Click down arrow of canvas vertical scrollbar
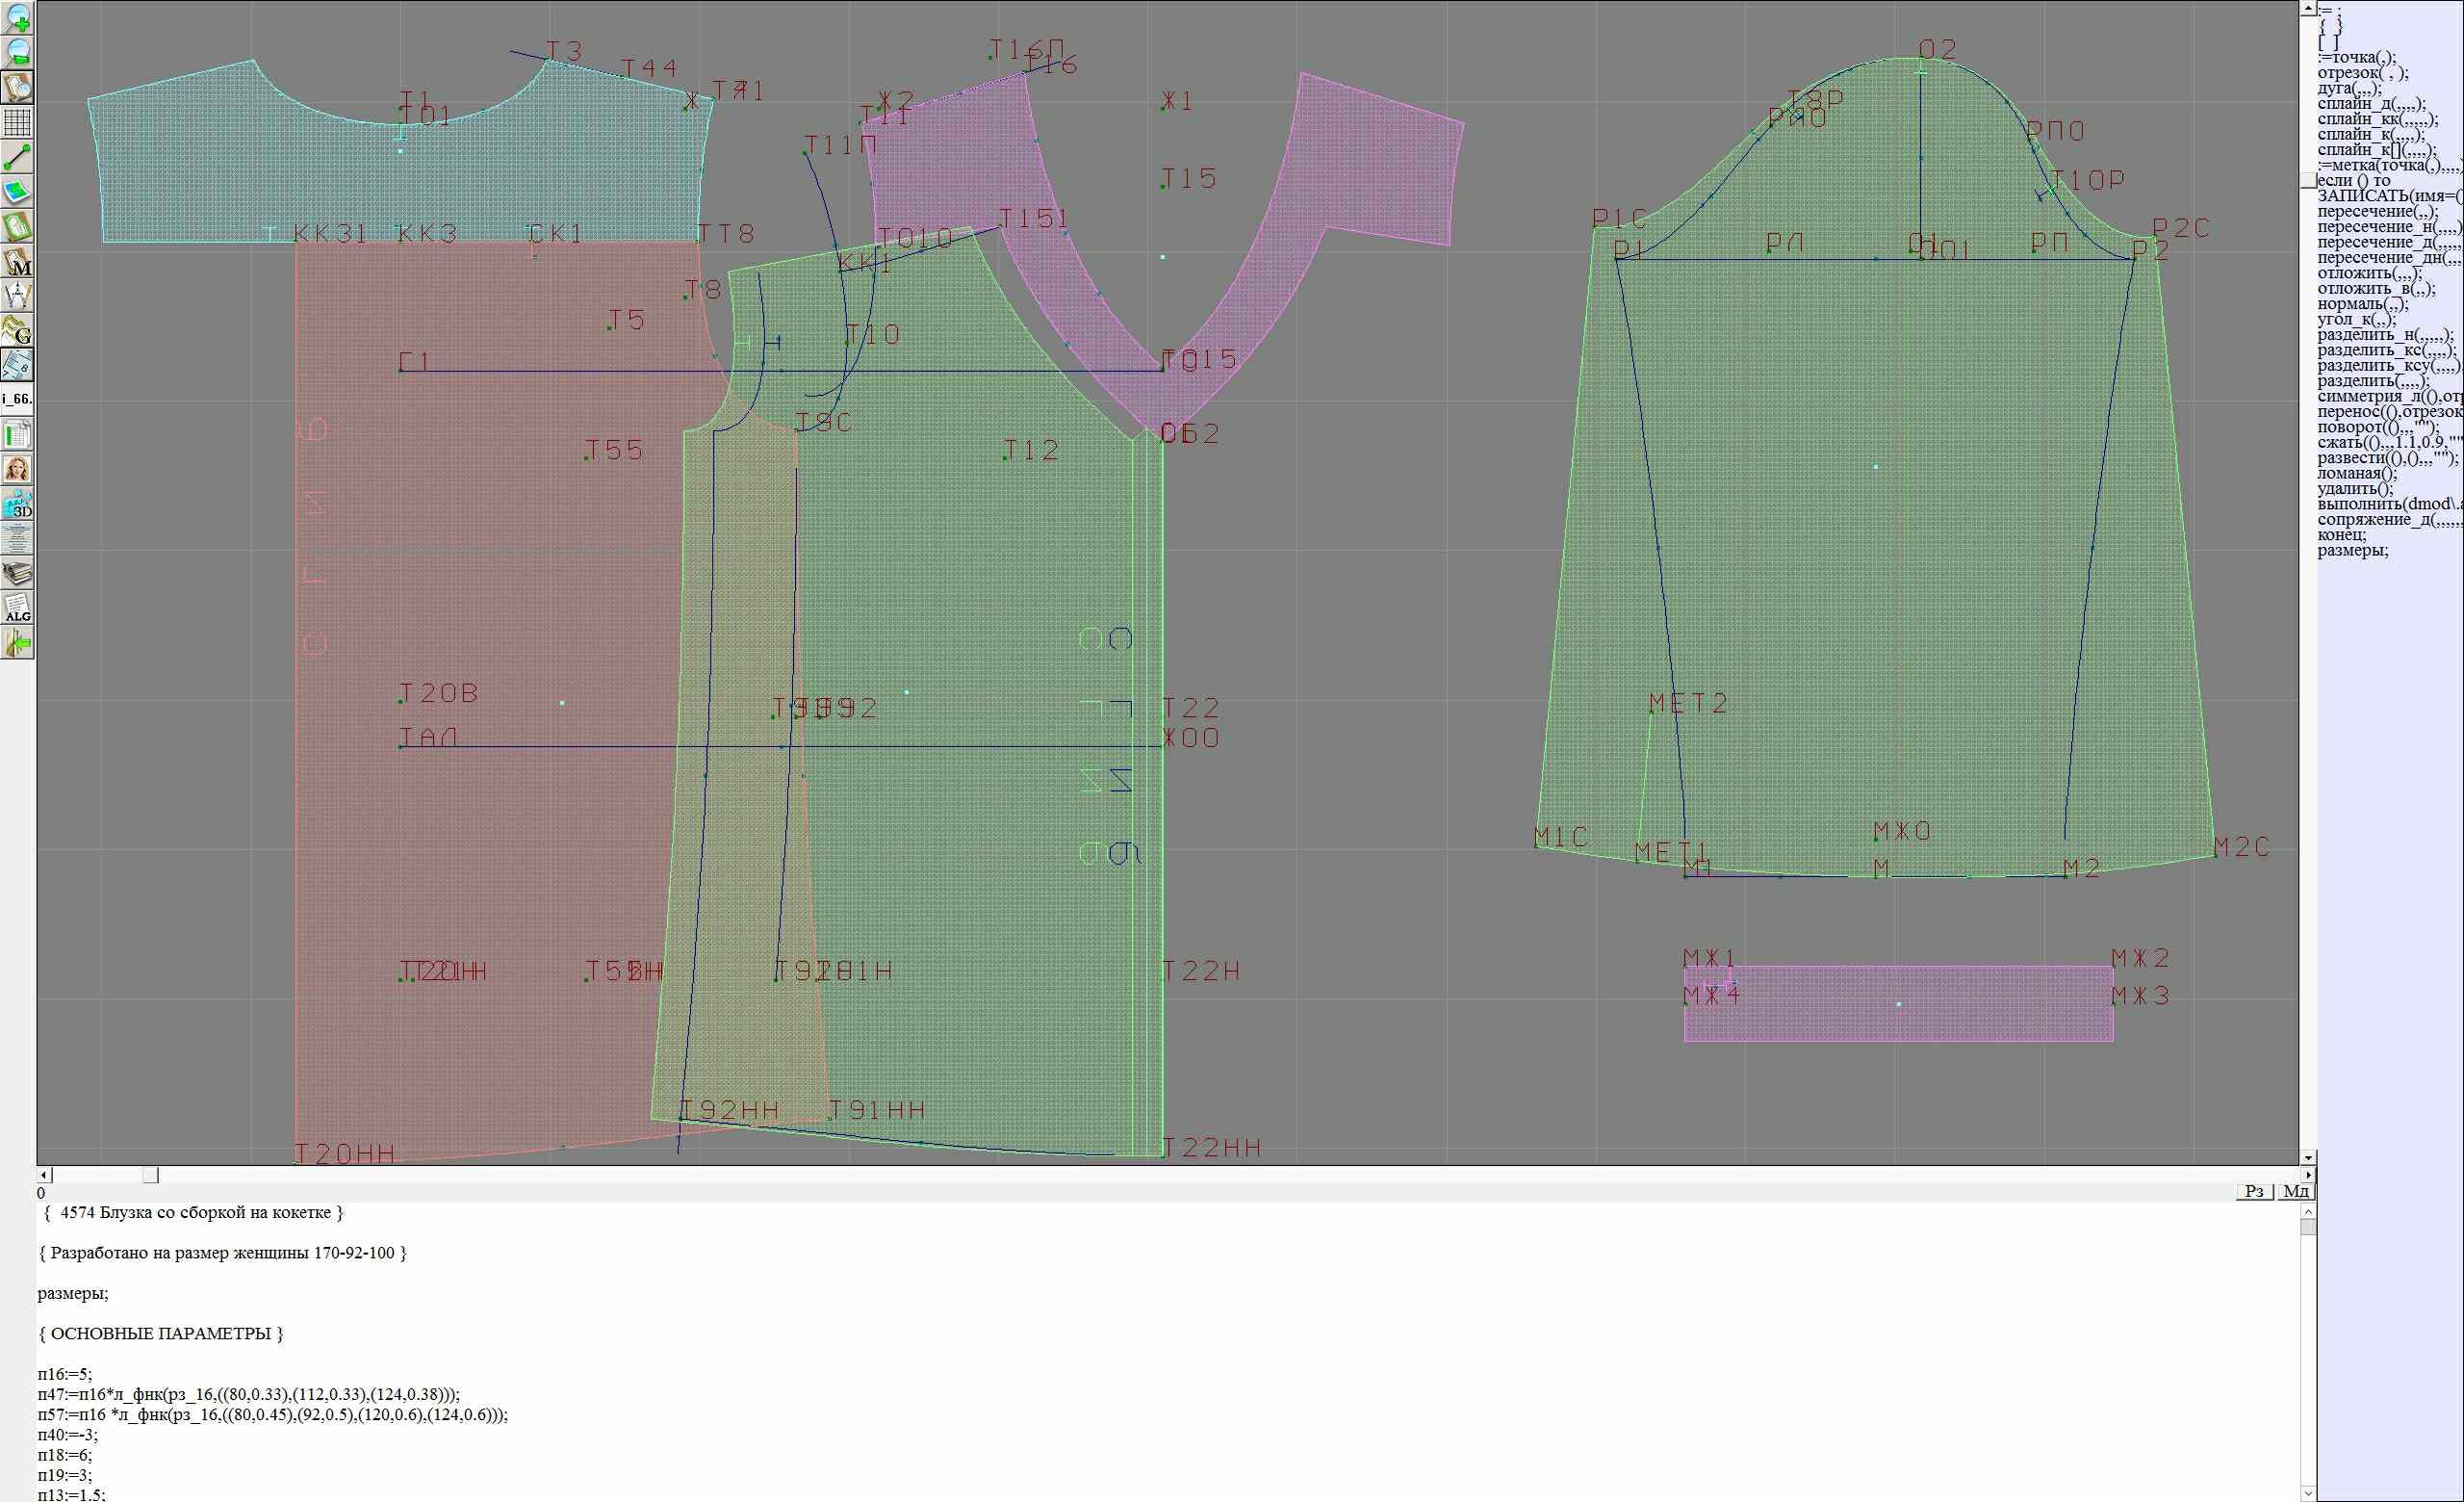 [2308, 1157]
